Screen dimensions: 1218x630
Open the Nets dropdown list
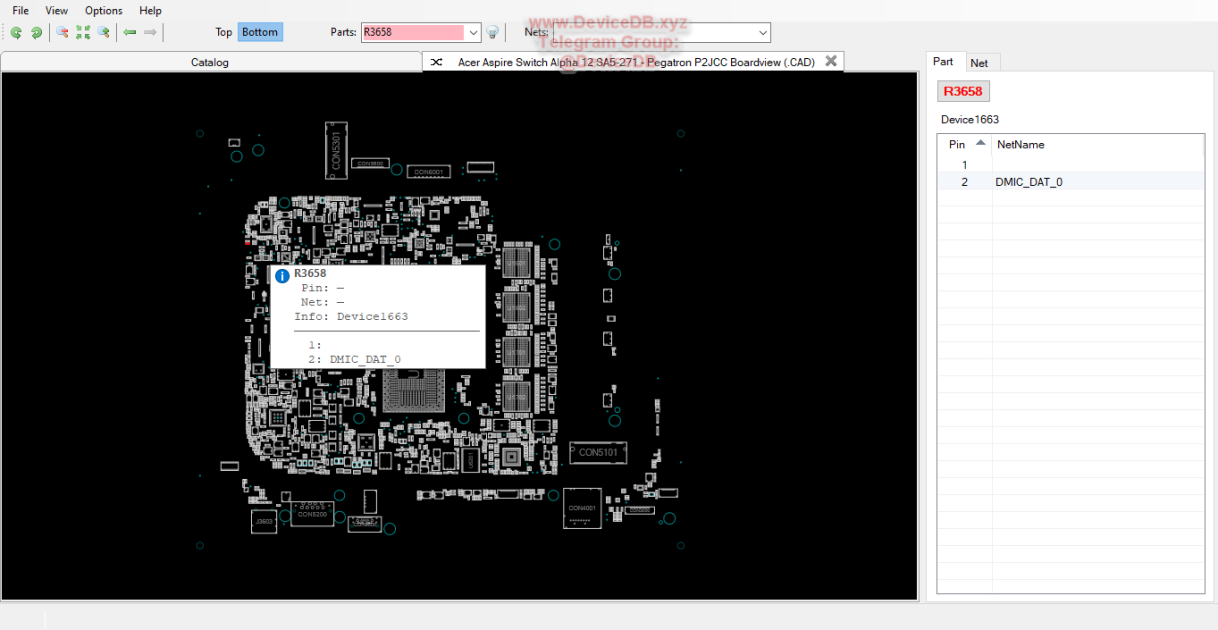[764, 32]
